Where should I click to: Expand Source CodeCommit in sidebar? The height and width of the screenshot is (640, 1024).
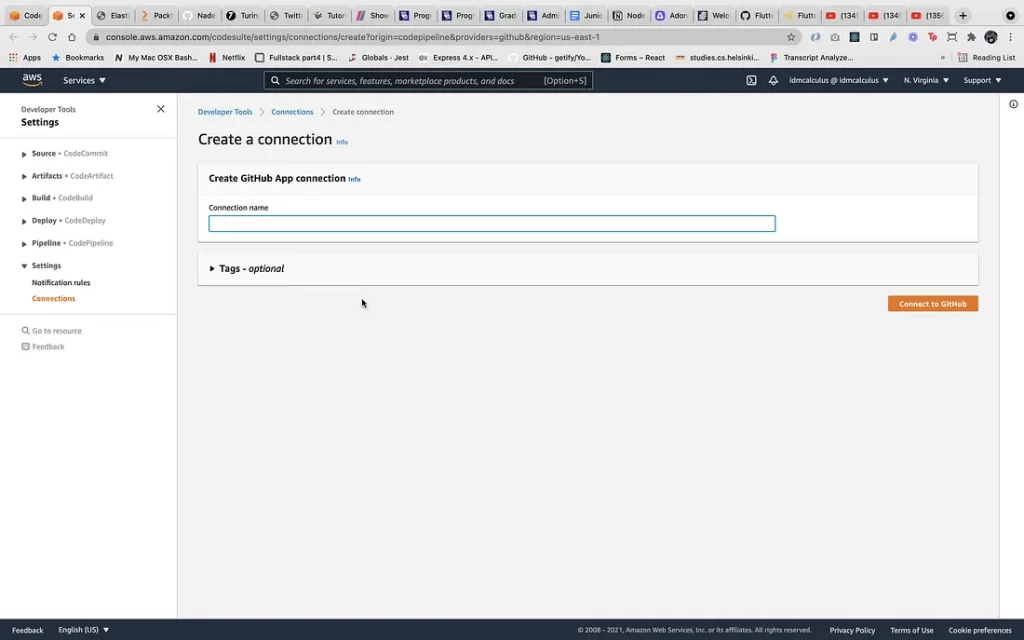(x=24, y=154)
